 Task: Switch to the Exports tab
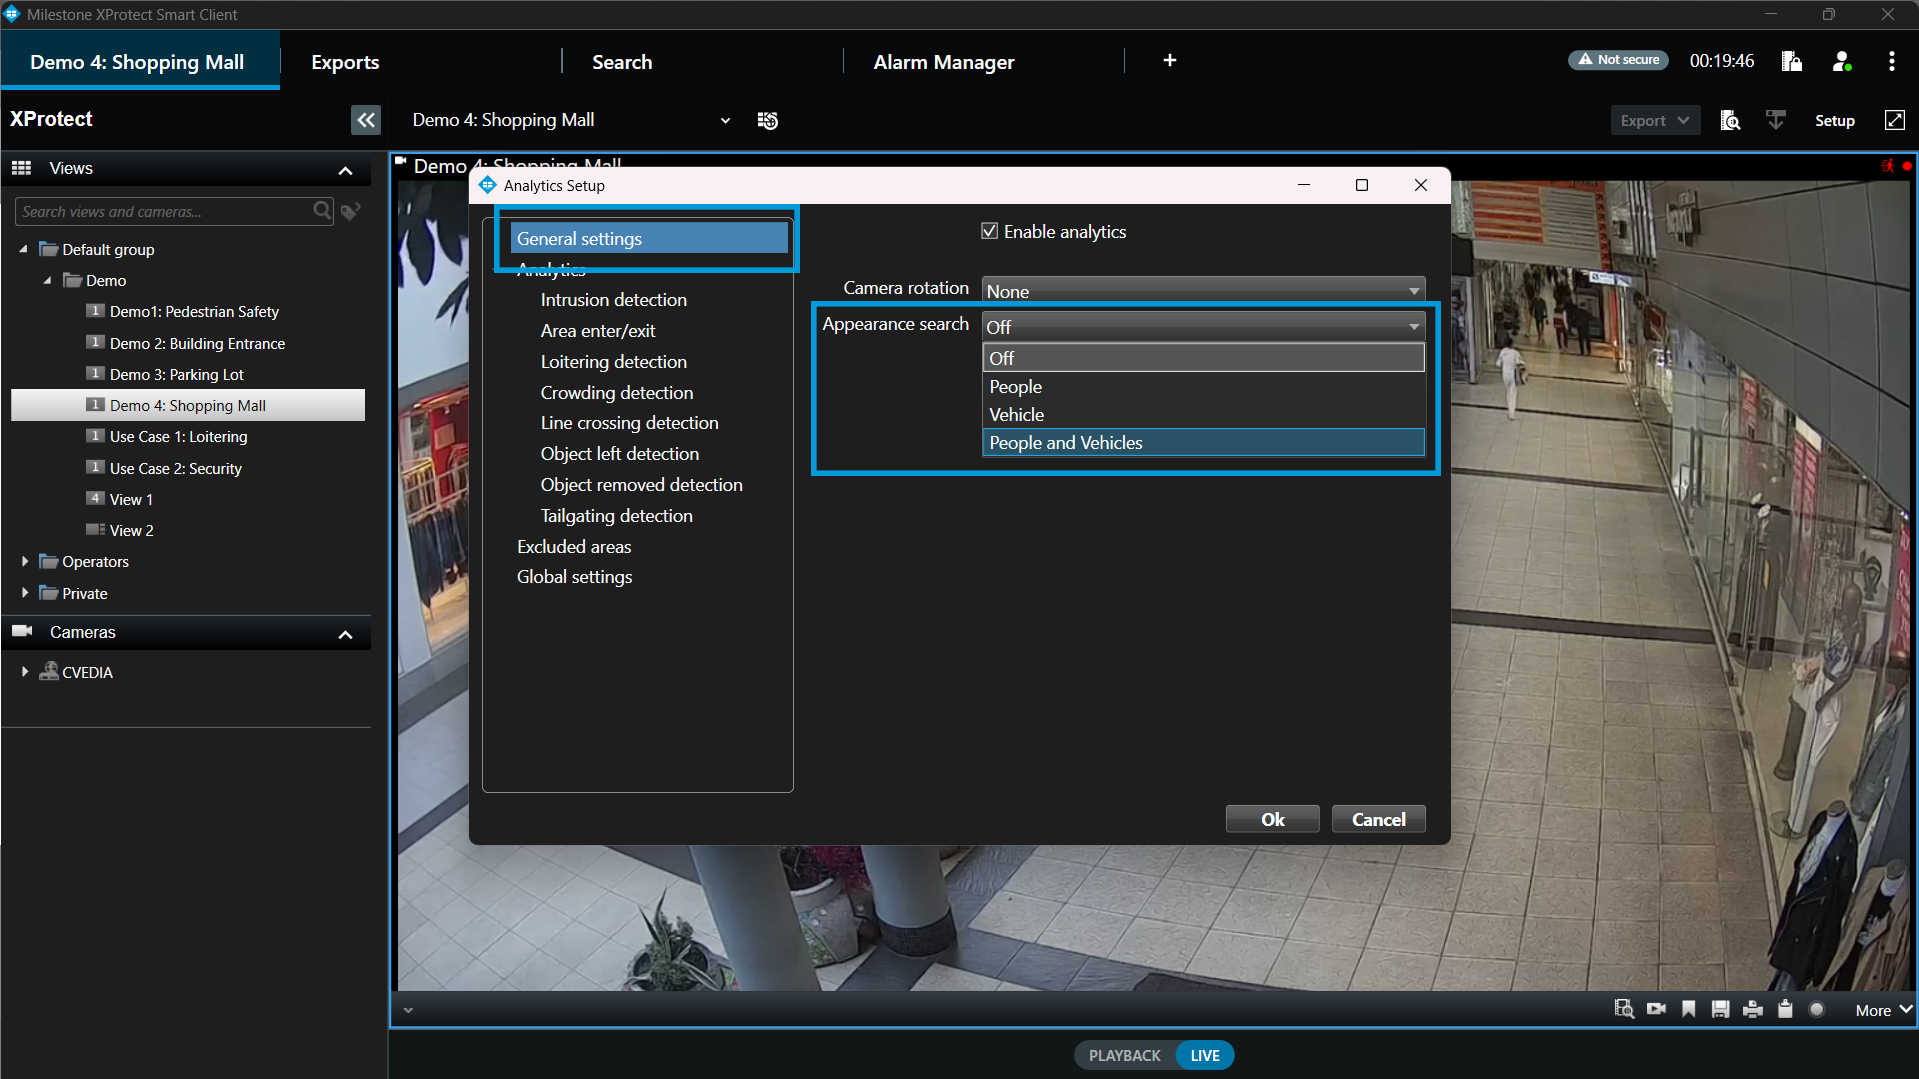tap(345, 62)
